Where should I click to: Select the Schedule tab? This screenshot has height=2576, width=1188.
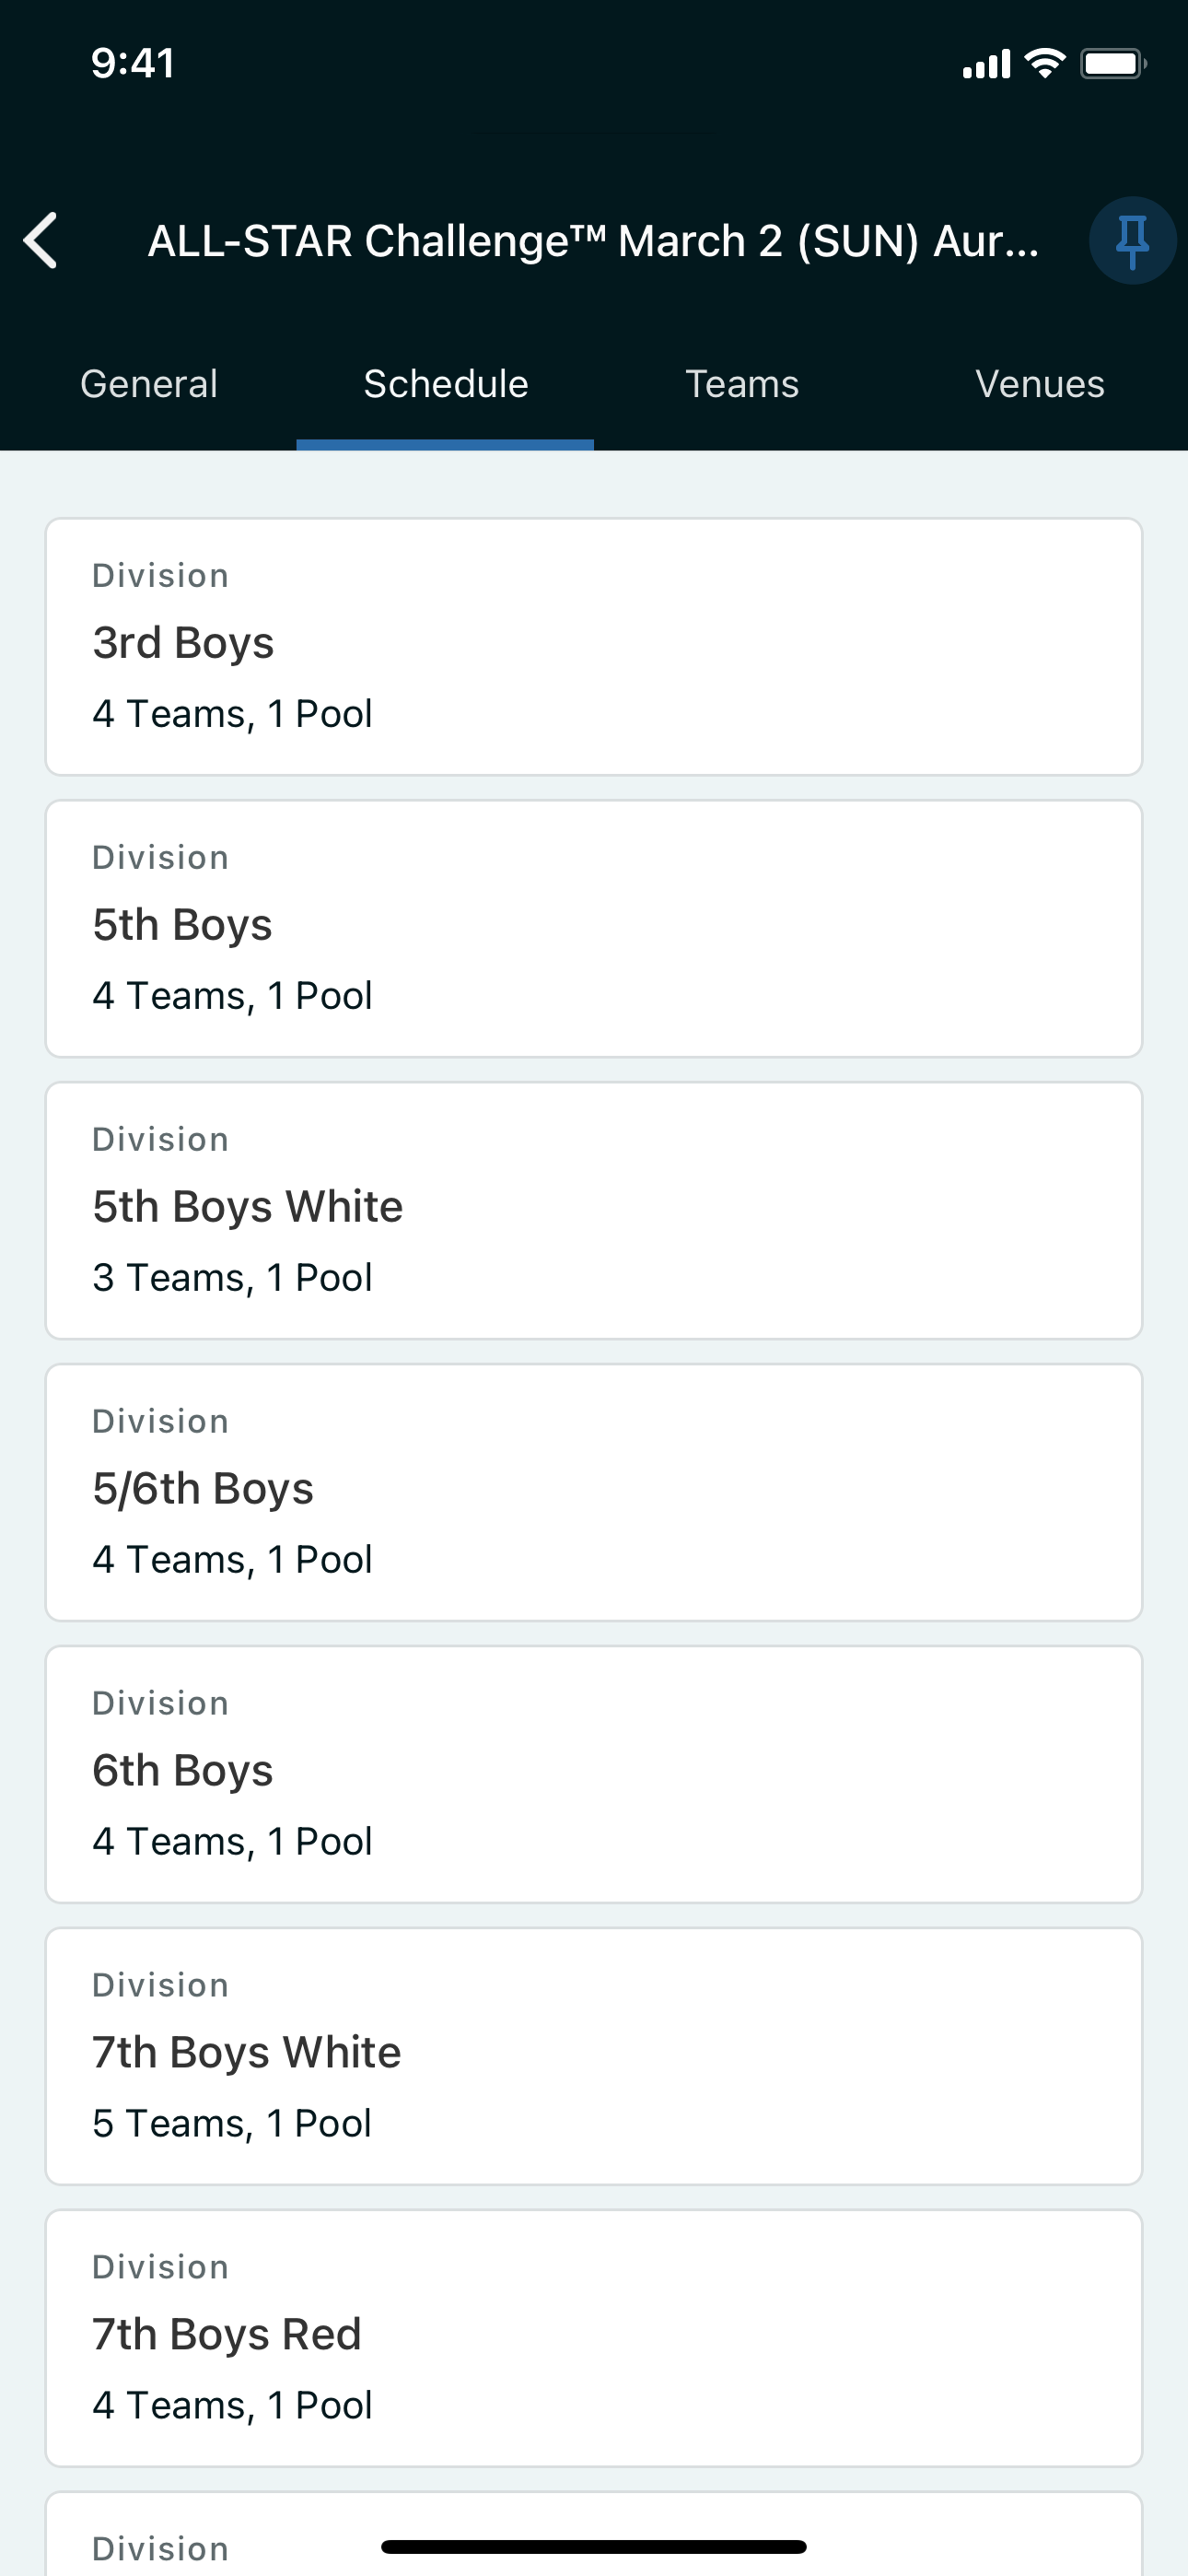446,384
